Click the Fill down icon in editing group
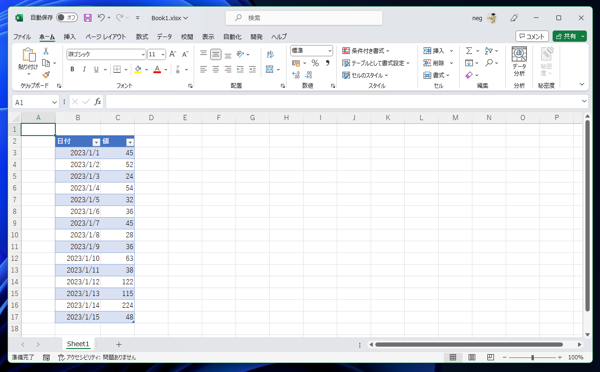 469,63
